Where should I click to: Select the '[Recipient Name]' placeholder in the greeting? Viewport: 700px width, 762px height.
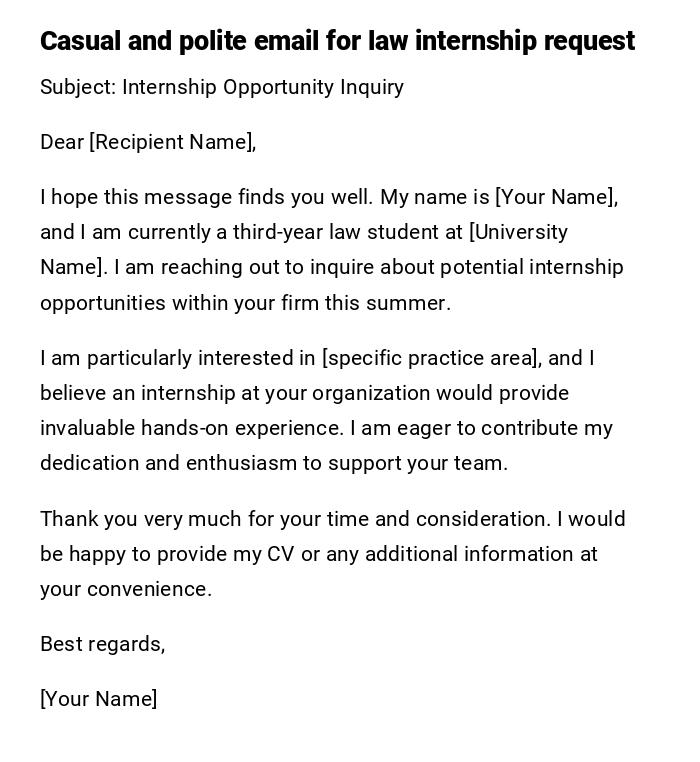[171, 142]
